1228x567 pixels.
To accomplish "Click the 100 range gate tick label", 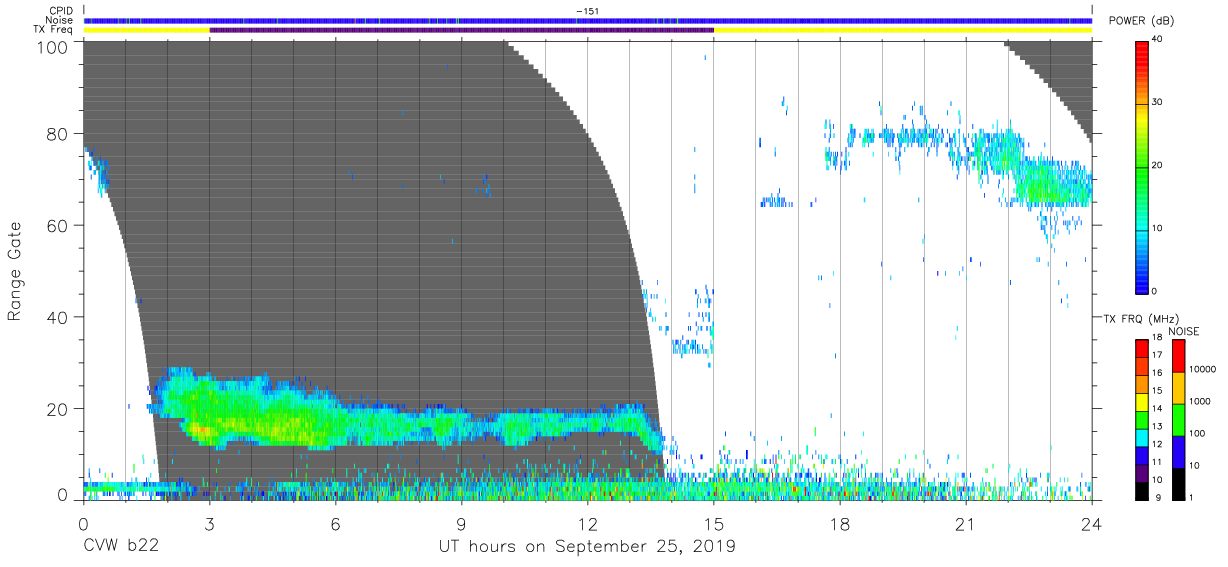I will click(53, 46).
